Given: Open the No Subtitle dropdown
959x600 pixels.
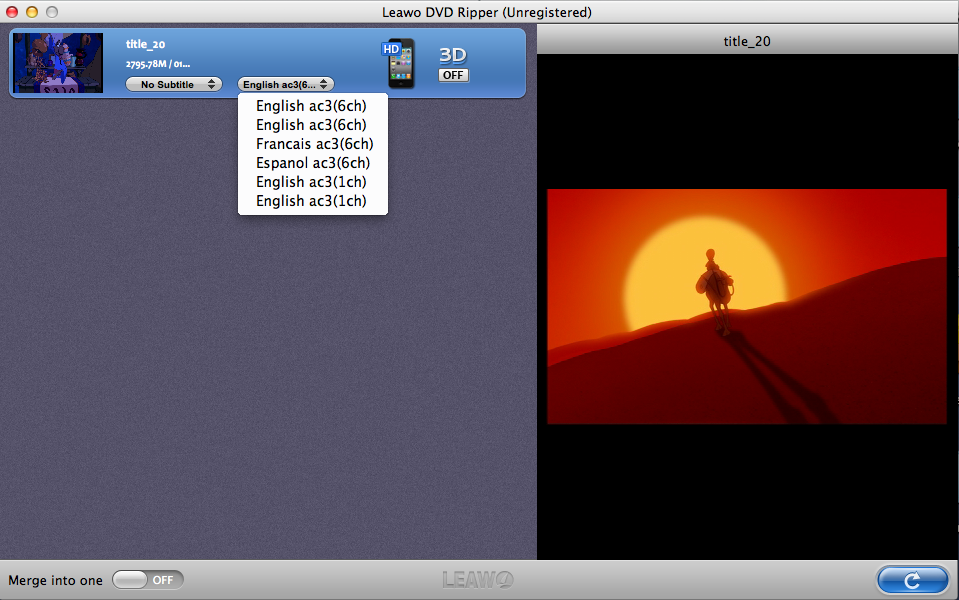Looking at the screenshot, I should coord(174,84).
